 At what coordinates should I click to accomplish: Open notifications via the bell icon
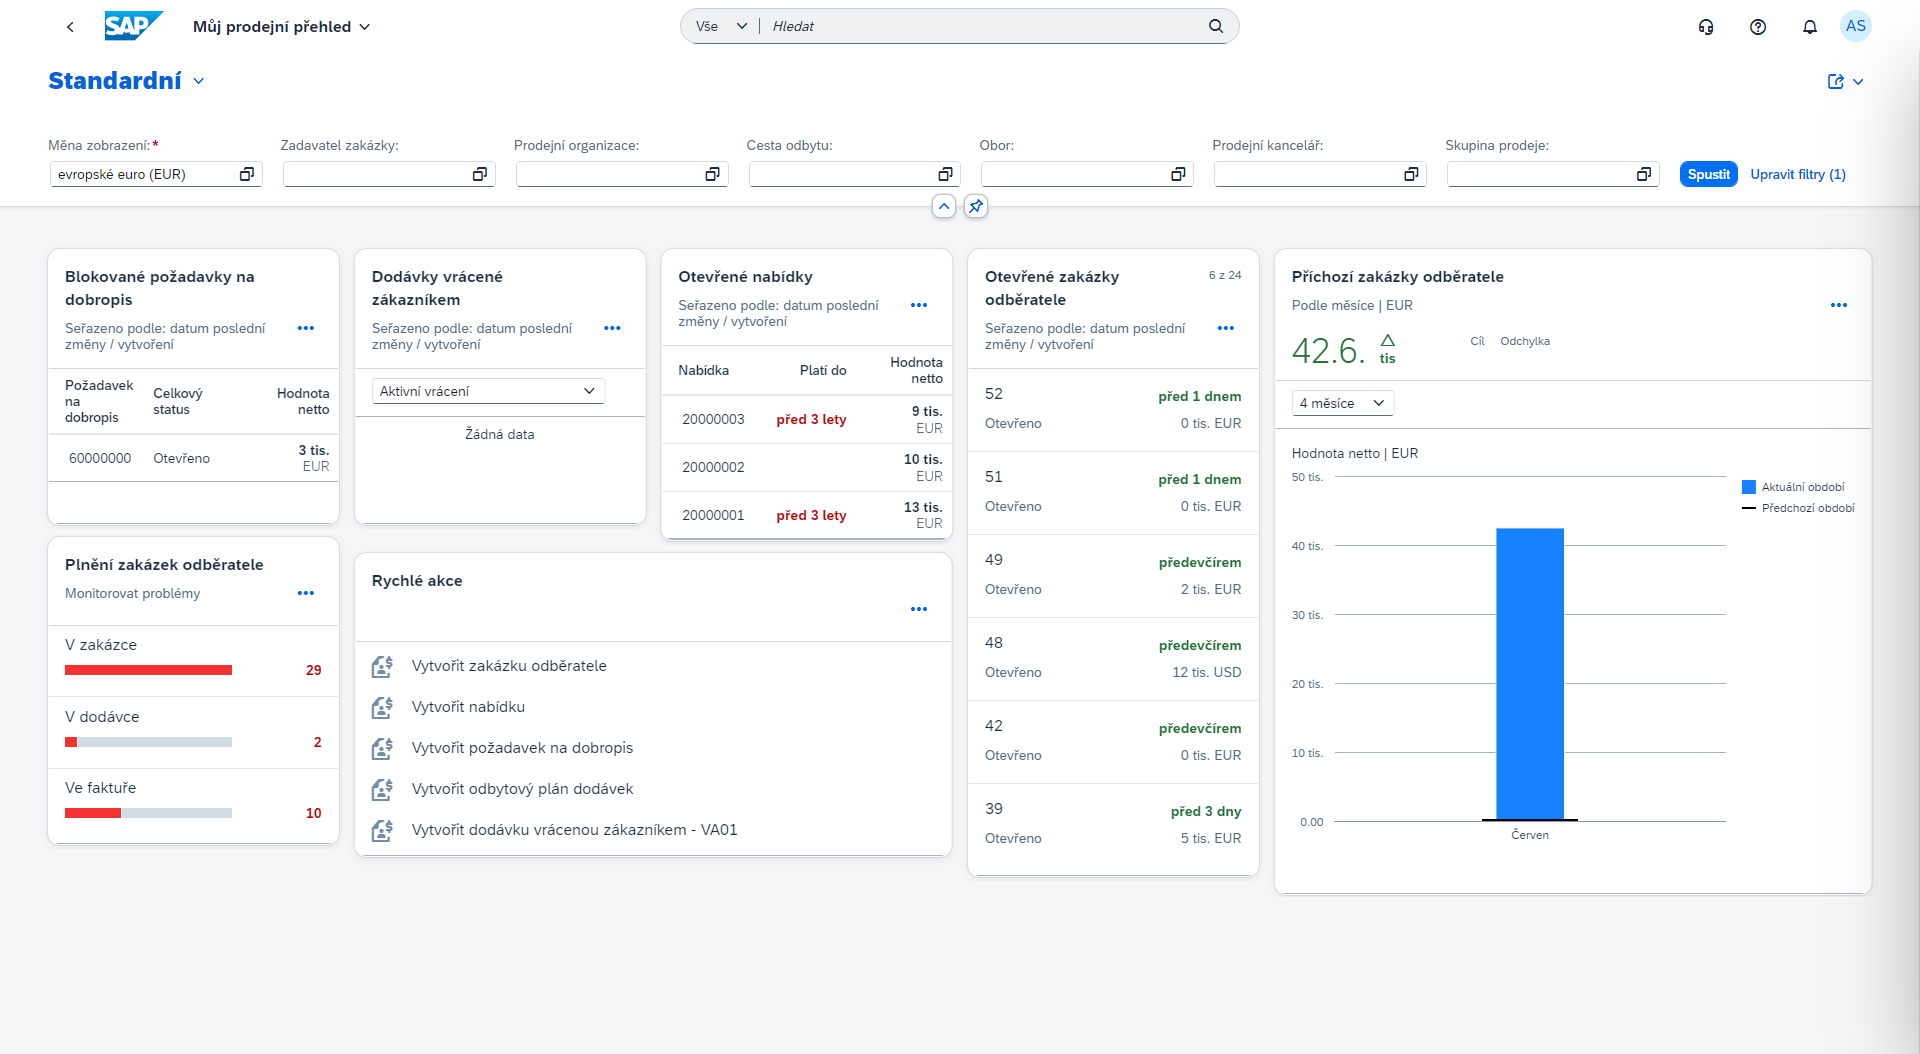(1809, 26)
